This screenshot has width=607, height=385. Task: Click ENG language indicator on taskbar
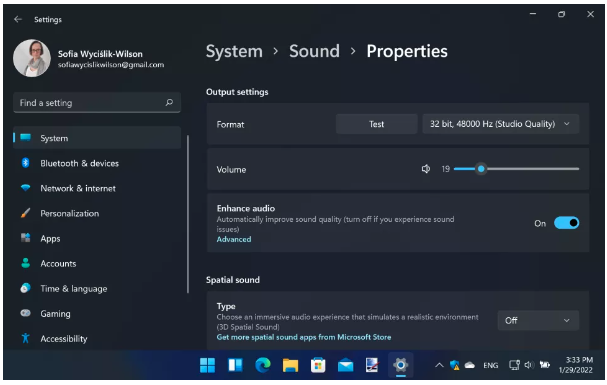coord(490,365)
